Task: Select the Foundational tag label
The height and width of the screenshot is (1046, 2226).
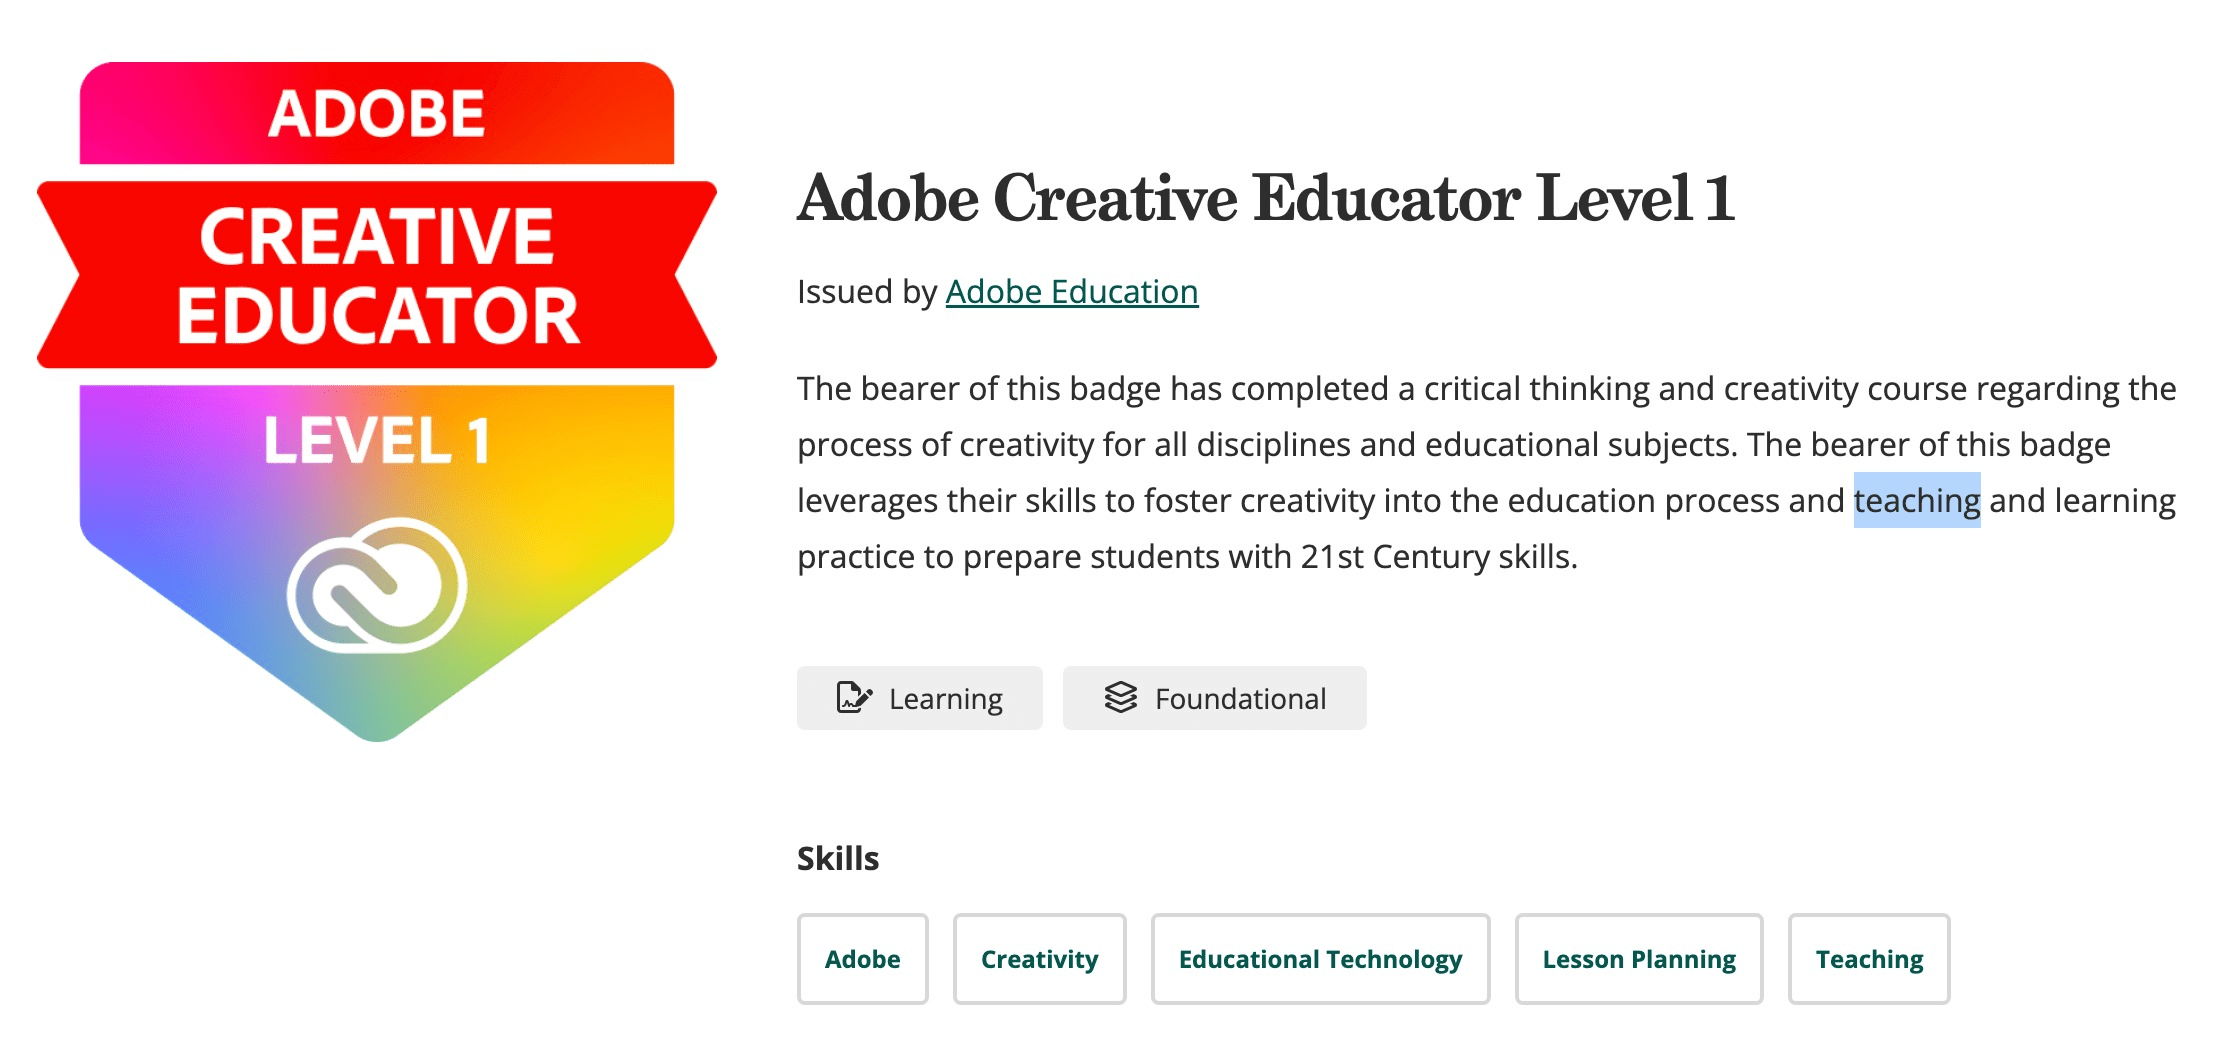Action: pos(1240,699)
